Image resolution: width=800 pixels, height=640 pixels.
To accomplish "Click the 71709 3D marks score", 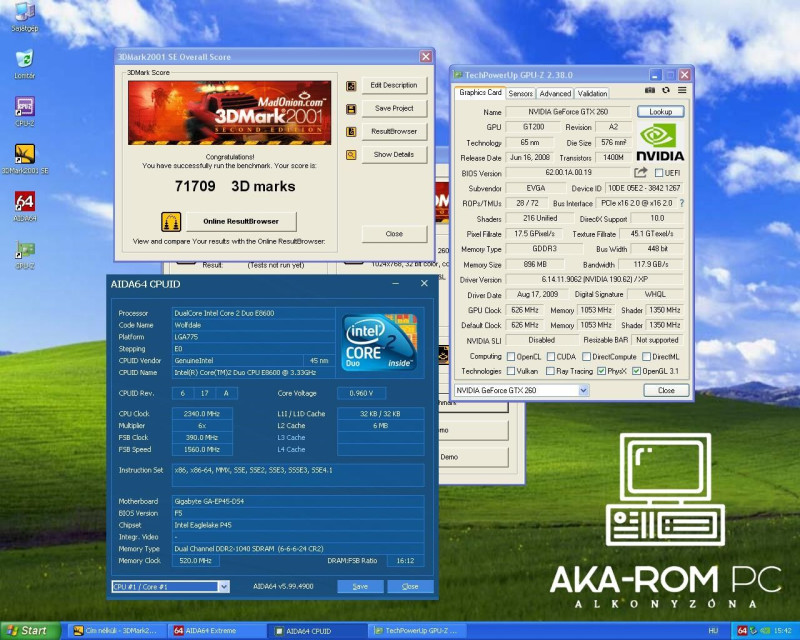I will (x=235, y=186).
